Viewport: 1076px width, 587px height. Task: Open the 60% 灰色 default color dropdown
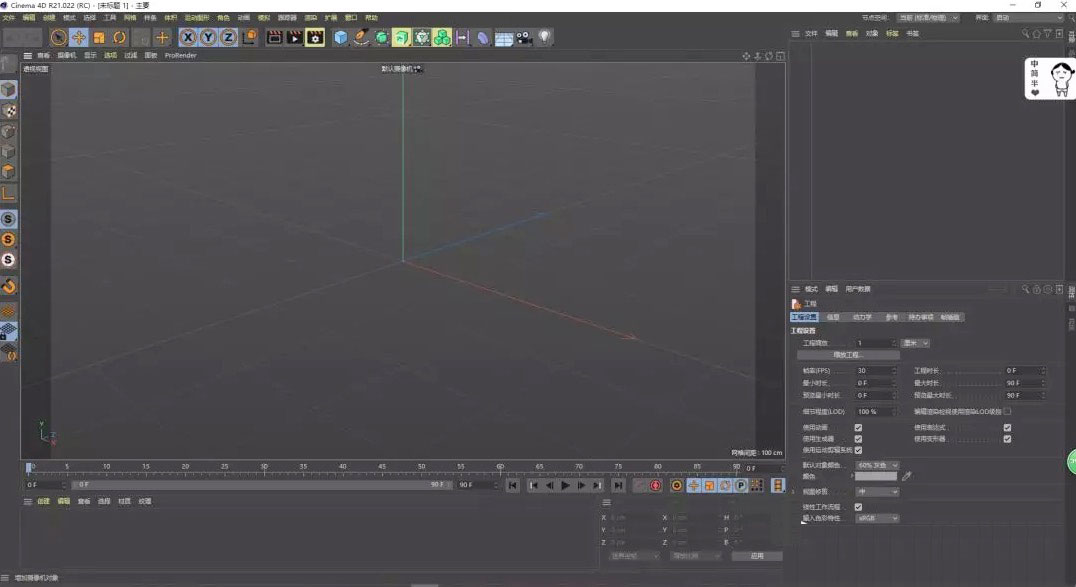tap(877, 465)
